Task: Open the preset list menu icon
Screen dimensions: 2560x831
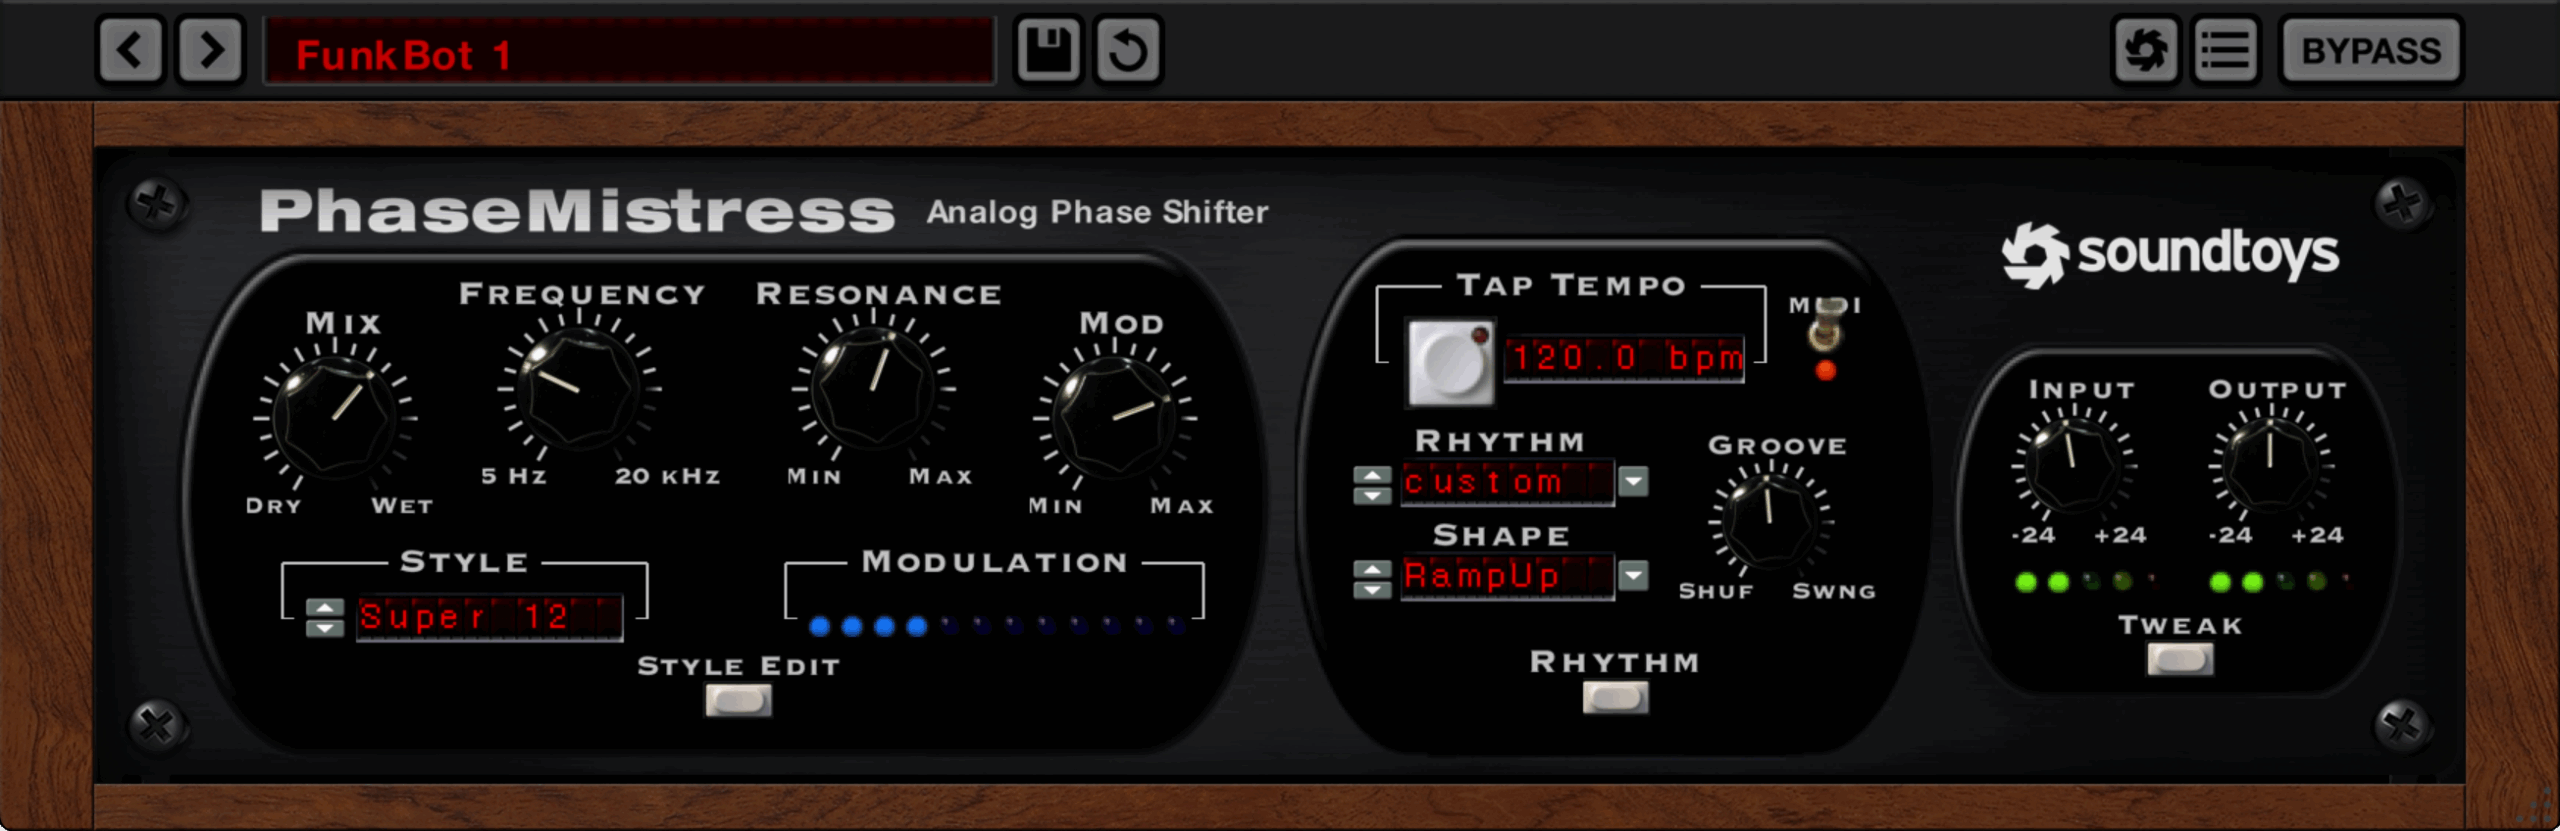Action: point(2226,50)
